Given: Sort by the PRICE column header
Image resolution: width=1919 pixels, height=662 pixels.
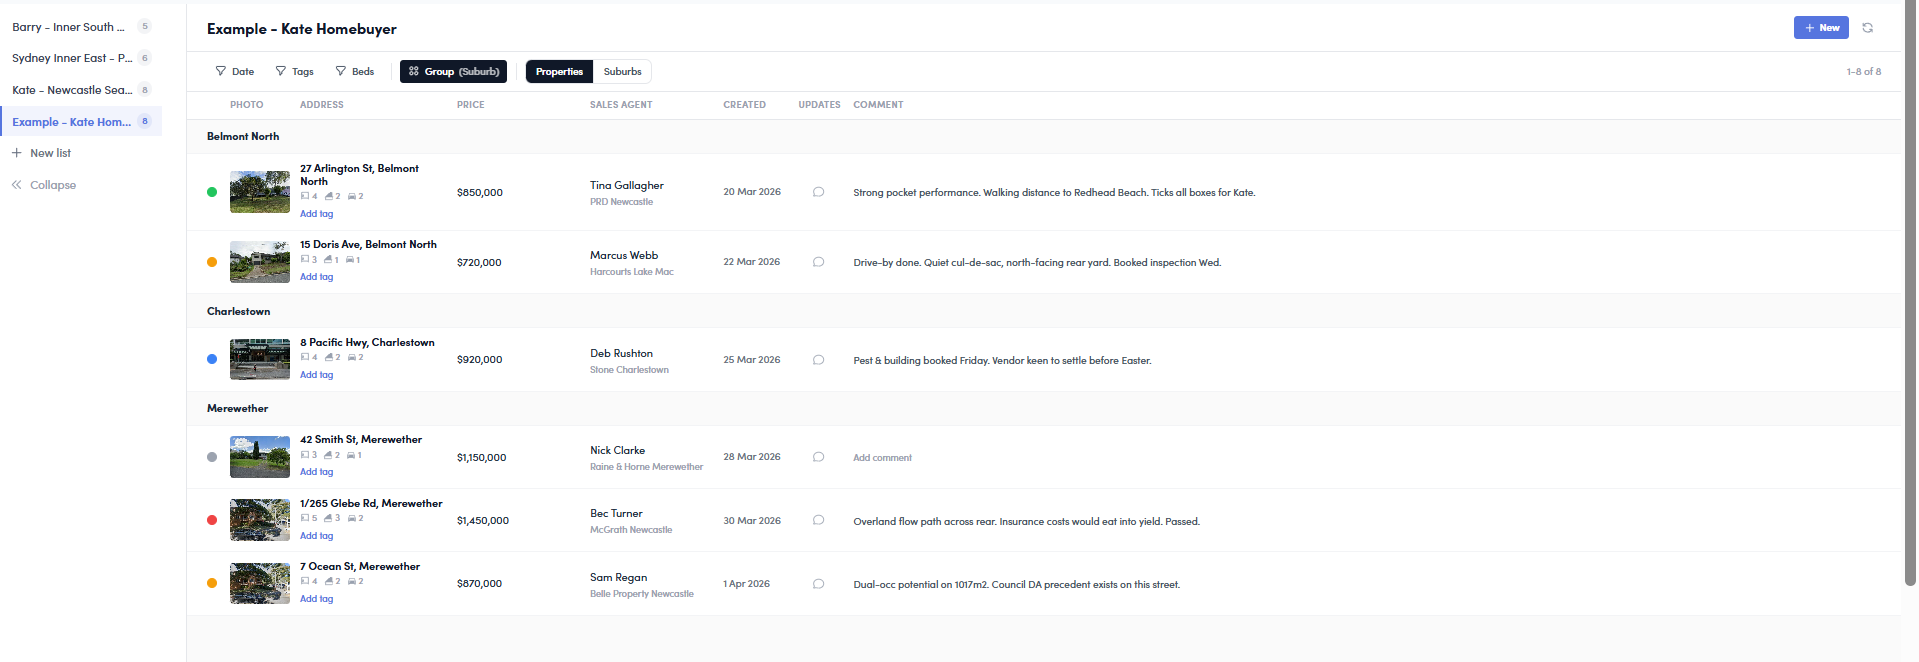Looking at the screenshot, I should 470,105.
